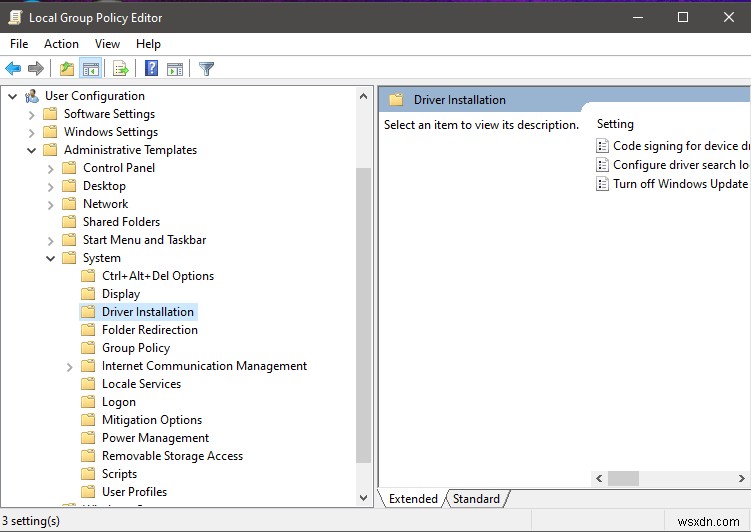The image size is (751, 532).
Task: Select the Locale Services tree item
Action: [131, 384]
